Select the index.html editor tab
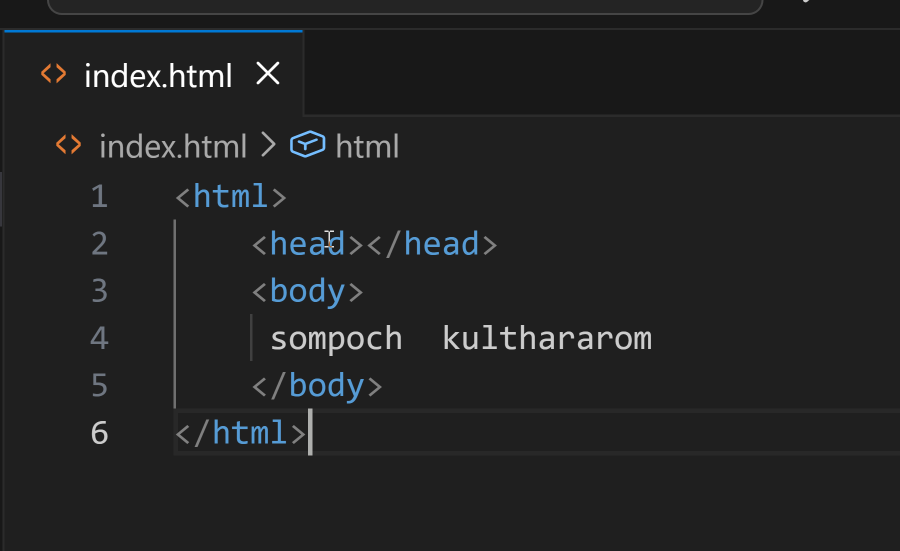The image size is (900, 551). [x=157, y=75]
